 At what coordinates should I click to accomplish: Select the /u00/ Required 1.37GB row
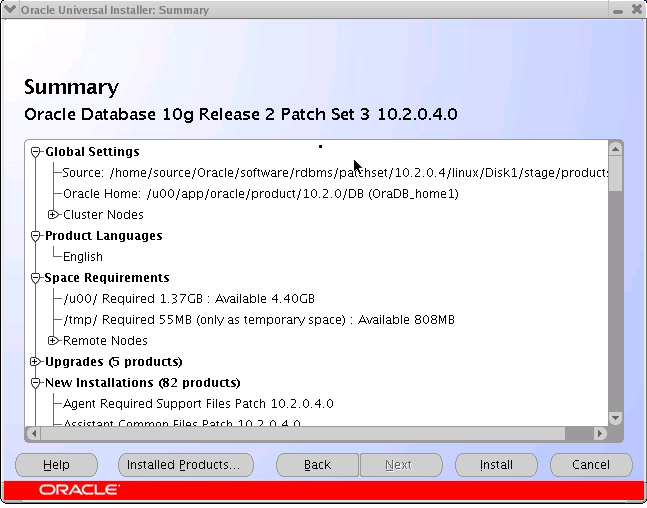[189, 299]
